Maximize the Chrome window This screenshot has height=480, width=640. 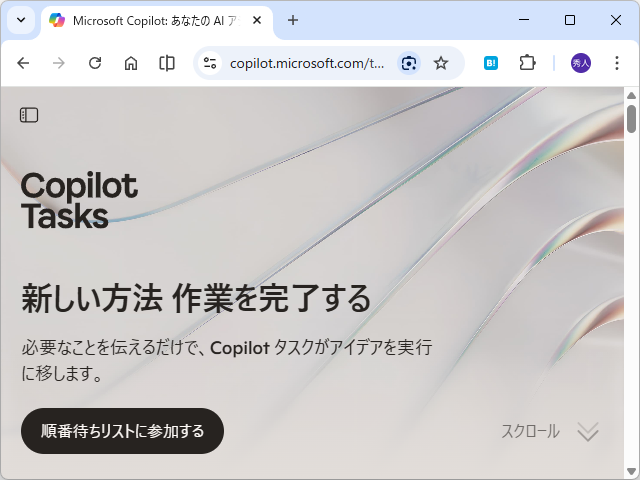point(570,20)
